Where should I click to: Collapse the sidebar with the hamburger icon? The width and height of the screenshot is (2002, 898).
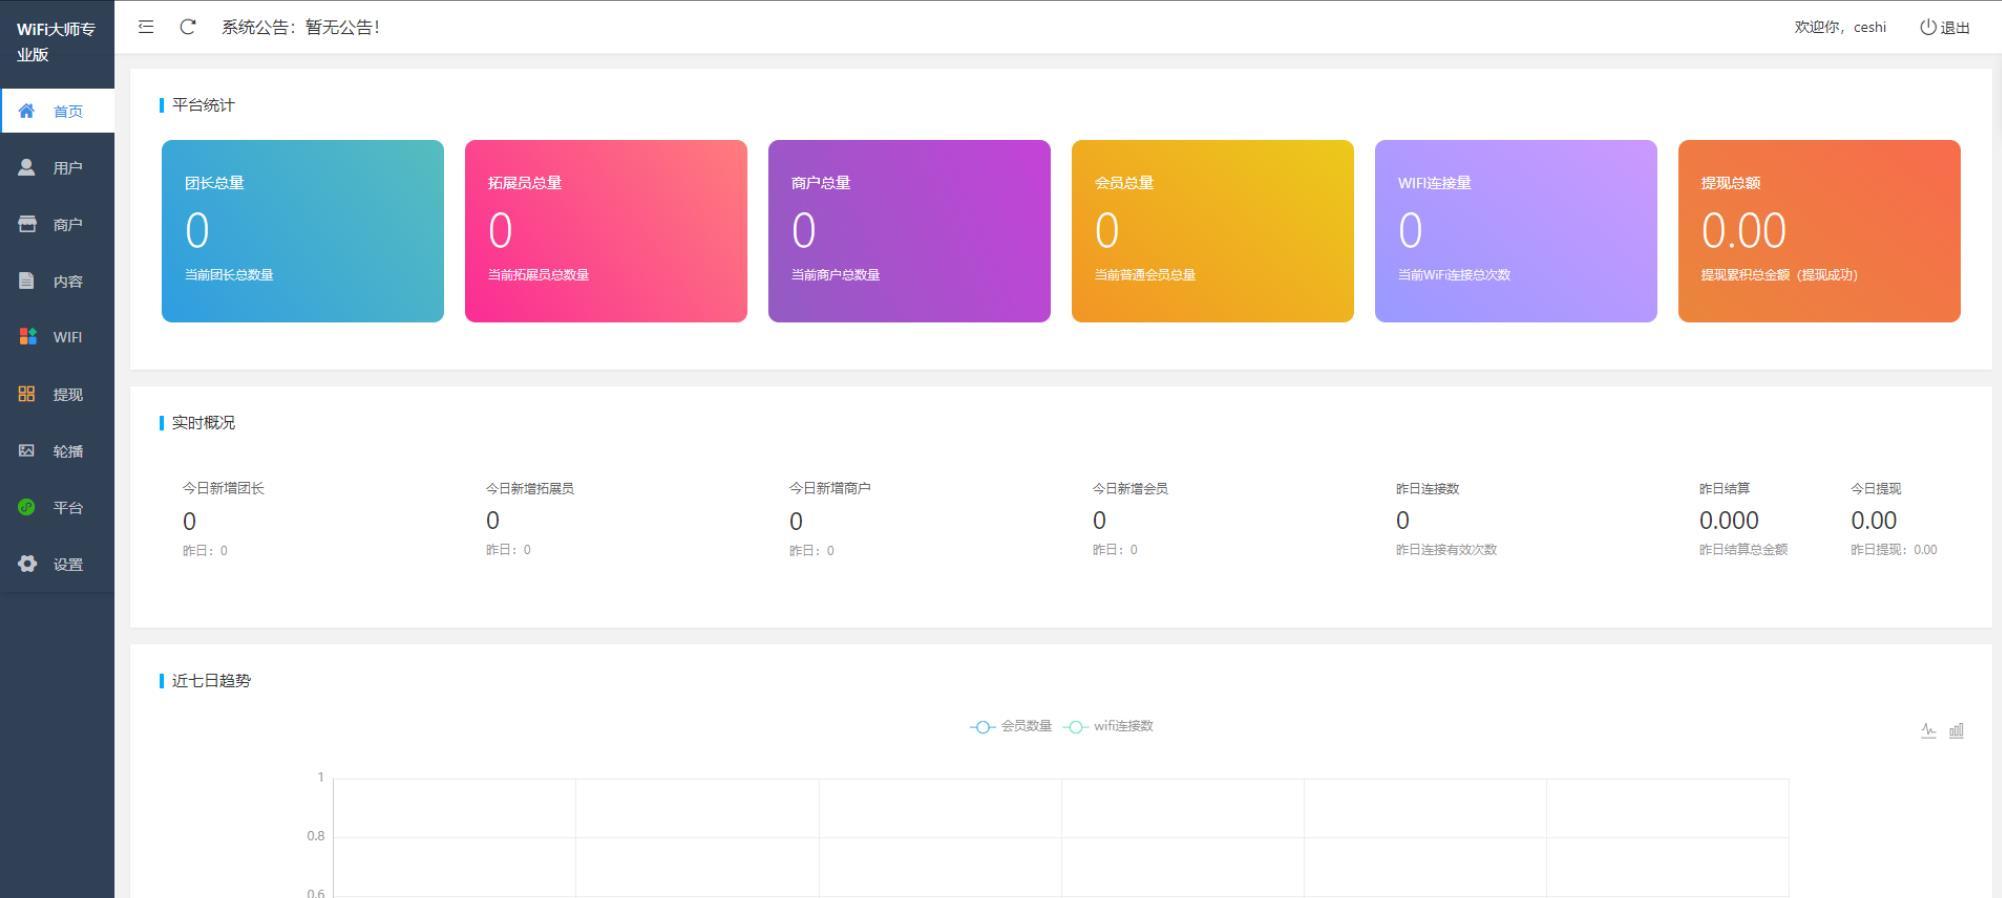146,27
